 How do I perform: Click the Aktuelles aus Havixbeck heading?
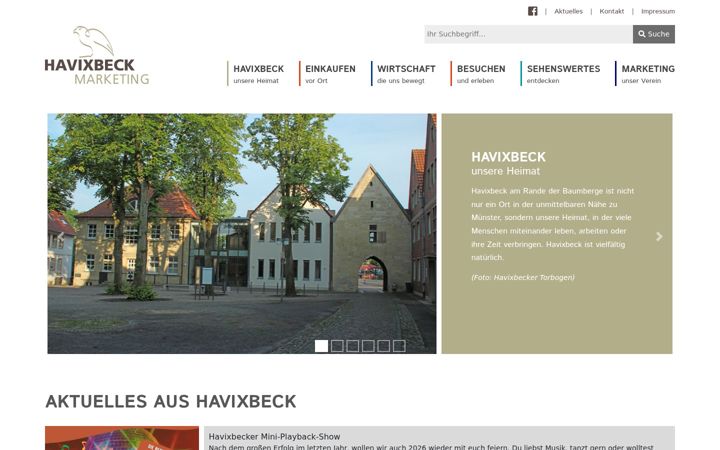tap(171, 401)
